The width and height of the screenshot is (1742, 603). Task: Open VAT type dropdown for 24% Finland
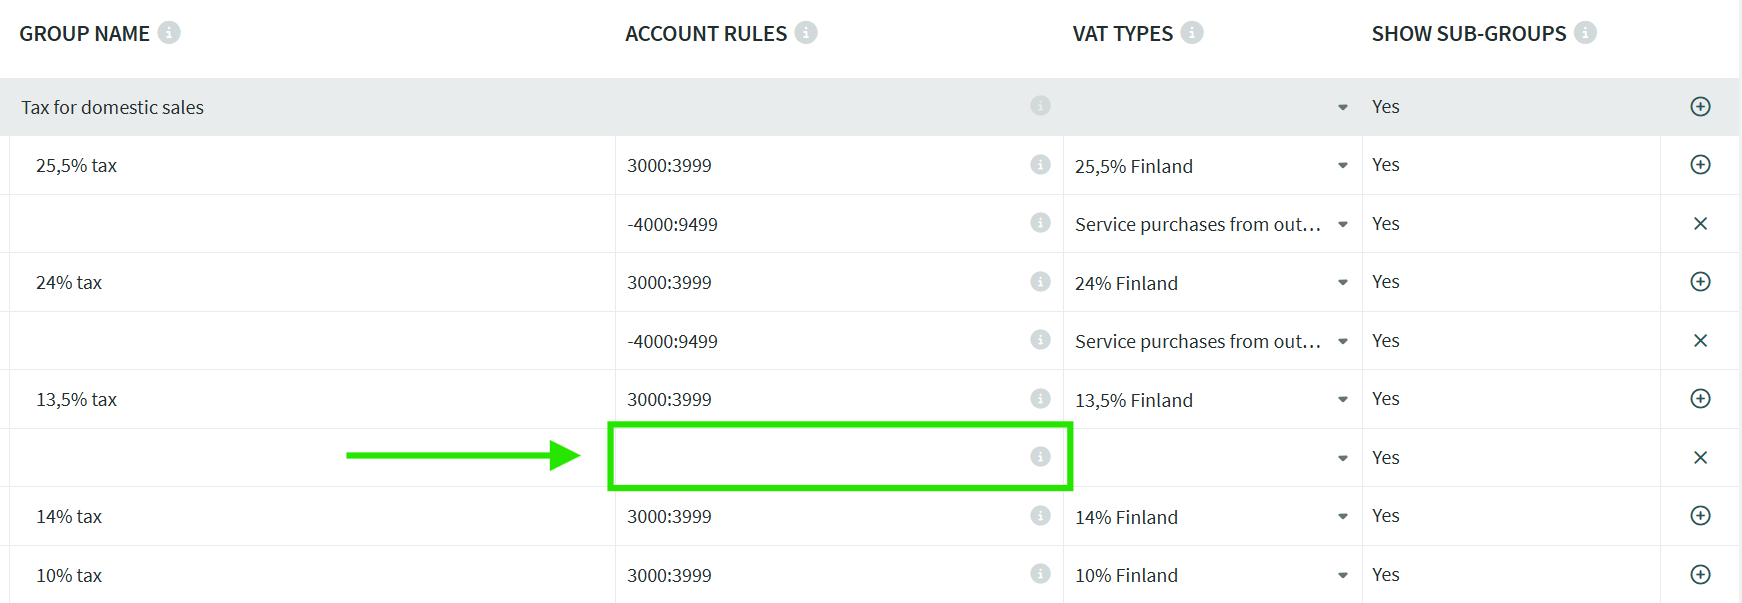[x=1343, y=283]
